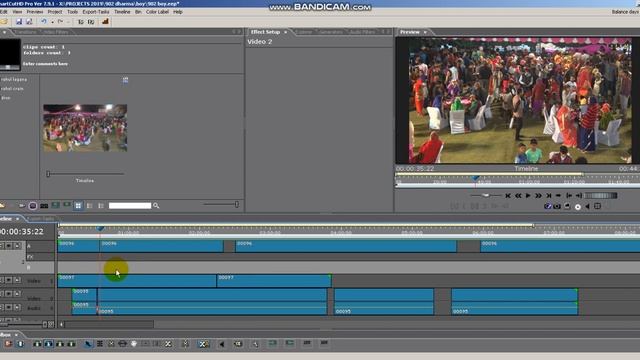
Task: Click the left-pointing triangle icon in Toolbox
Action: (x=222, y=344)
